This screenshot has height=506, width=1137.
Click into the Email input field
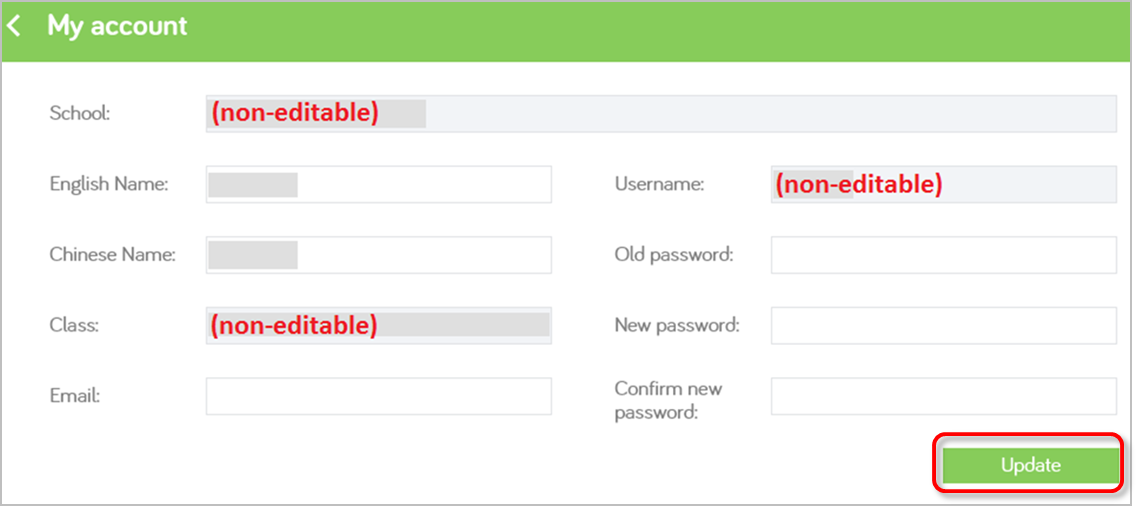click(x=379, y=396)
